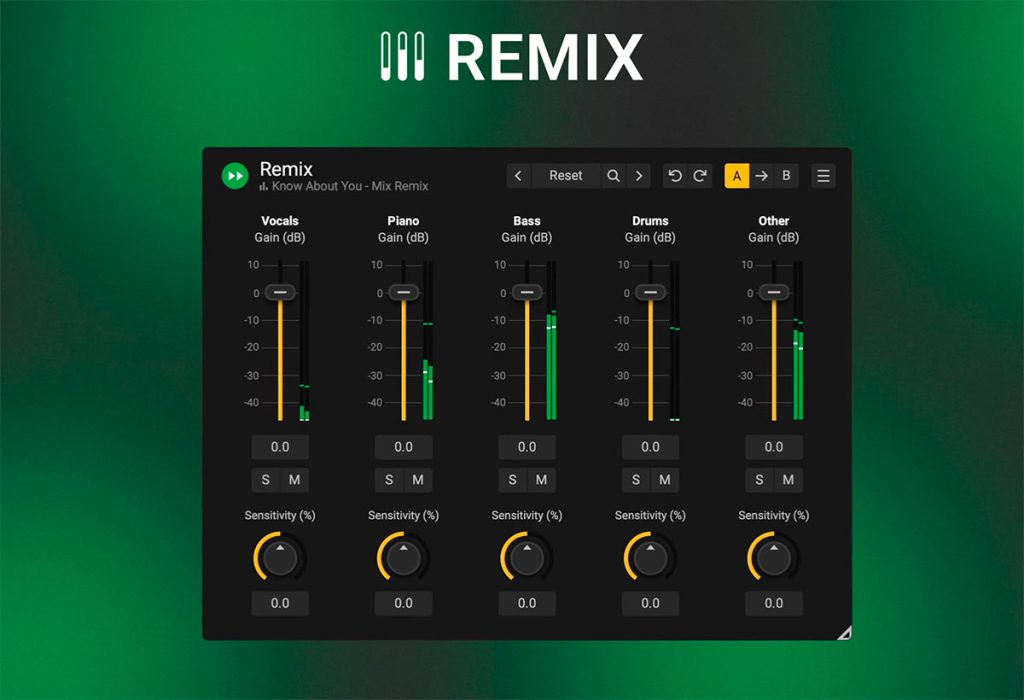Viewport: 1024px width, 700px height.
Task: Mute the Other stem
Action: (x=788, y=480)
